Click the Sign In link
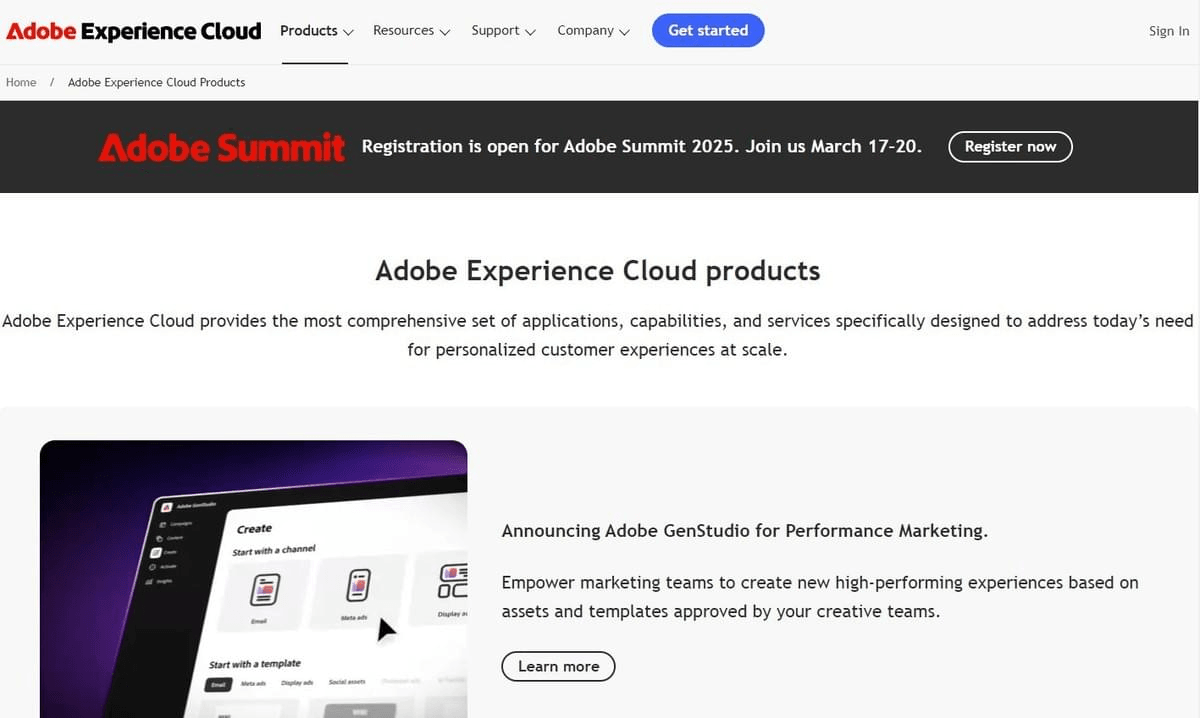 1168,31
